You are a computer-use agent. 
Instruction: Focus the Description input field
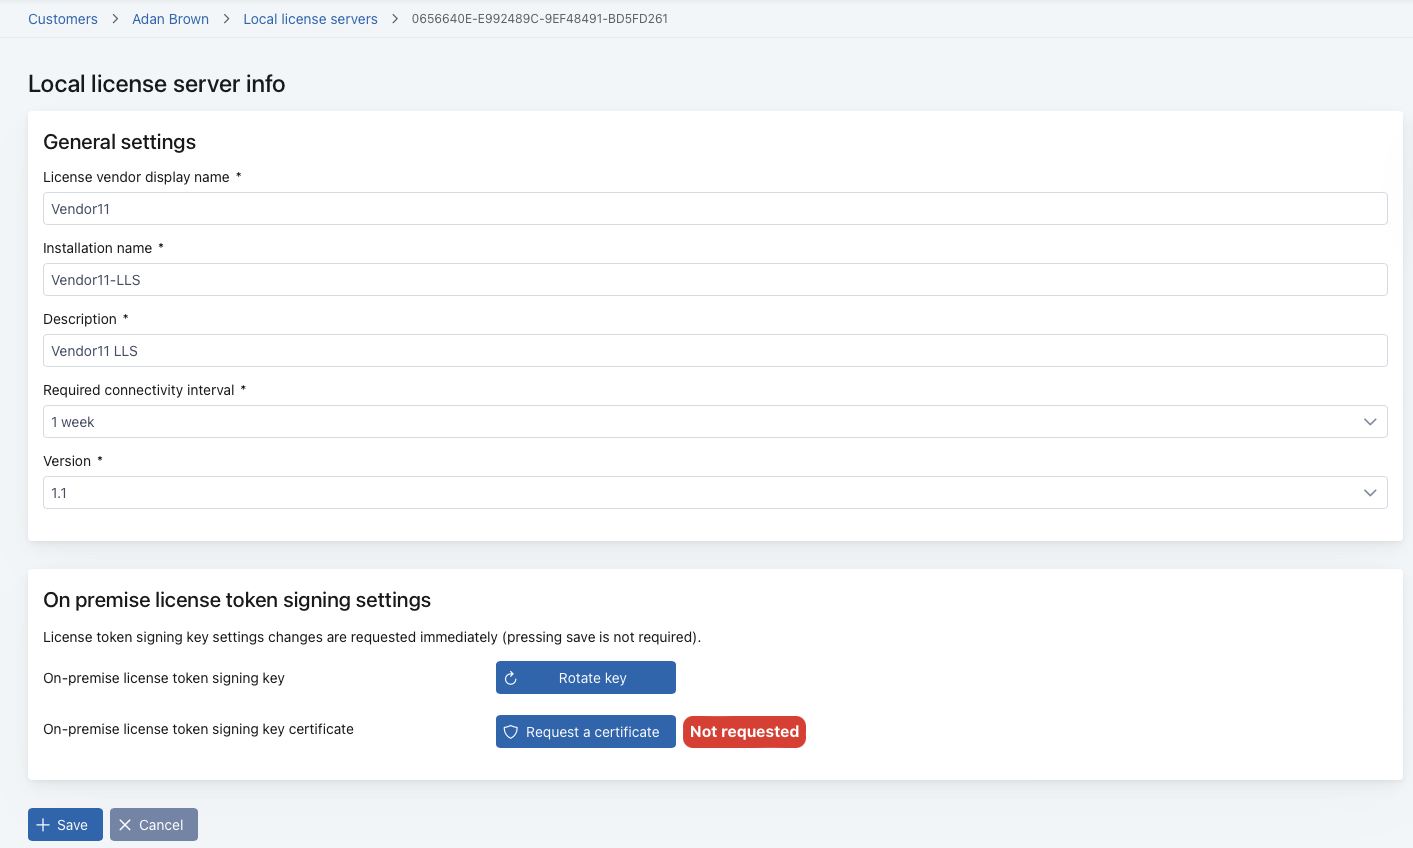715,351
